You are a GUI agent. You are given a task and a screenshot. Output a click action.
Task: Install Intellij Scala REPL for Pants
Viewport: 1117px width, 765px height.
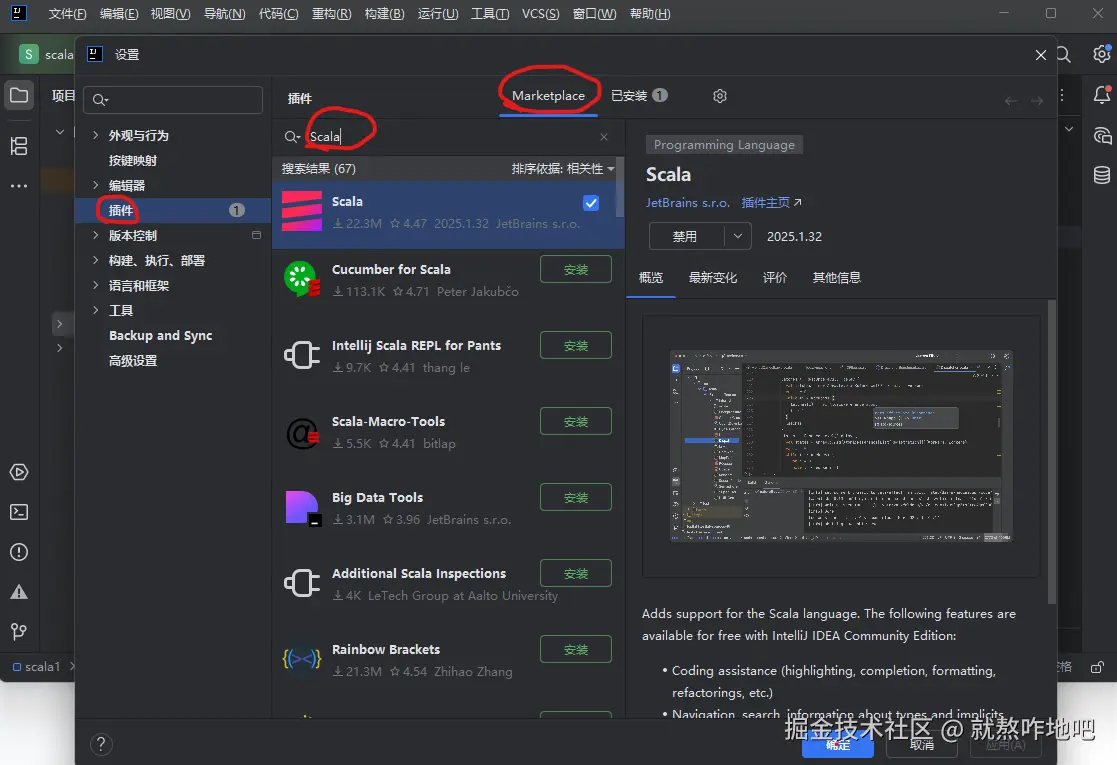[x=576, y=345]
